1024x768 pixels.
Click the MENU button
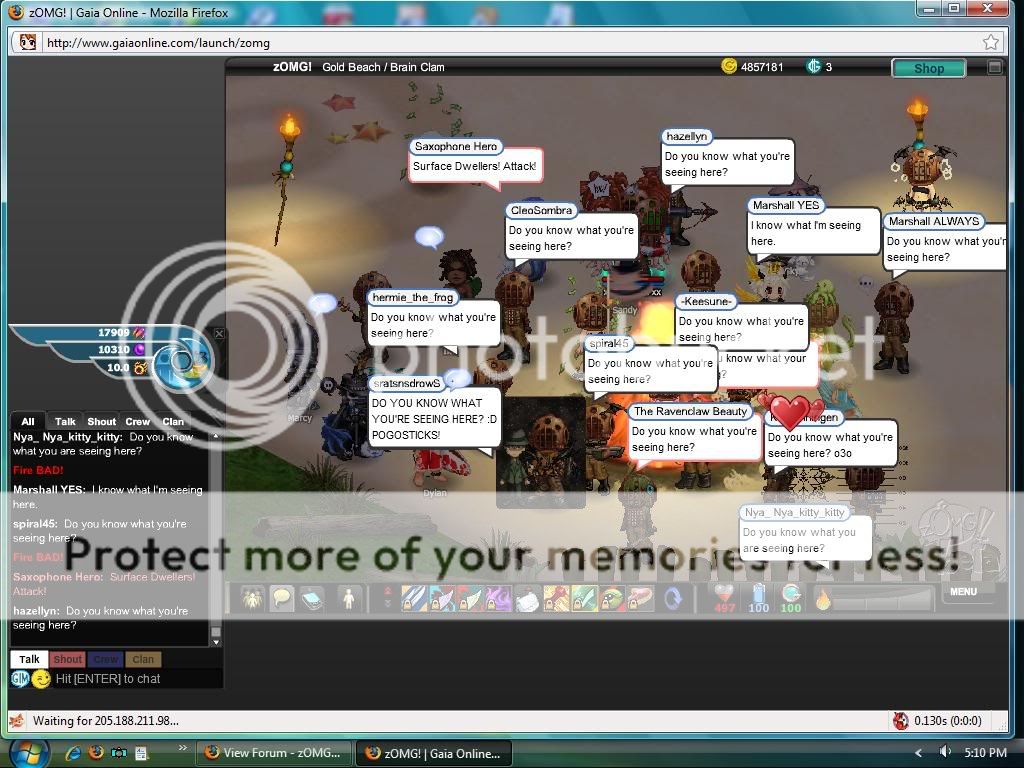963,591
